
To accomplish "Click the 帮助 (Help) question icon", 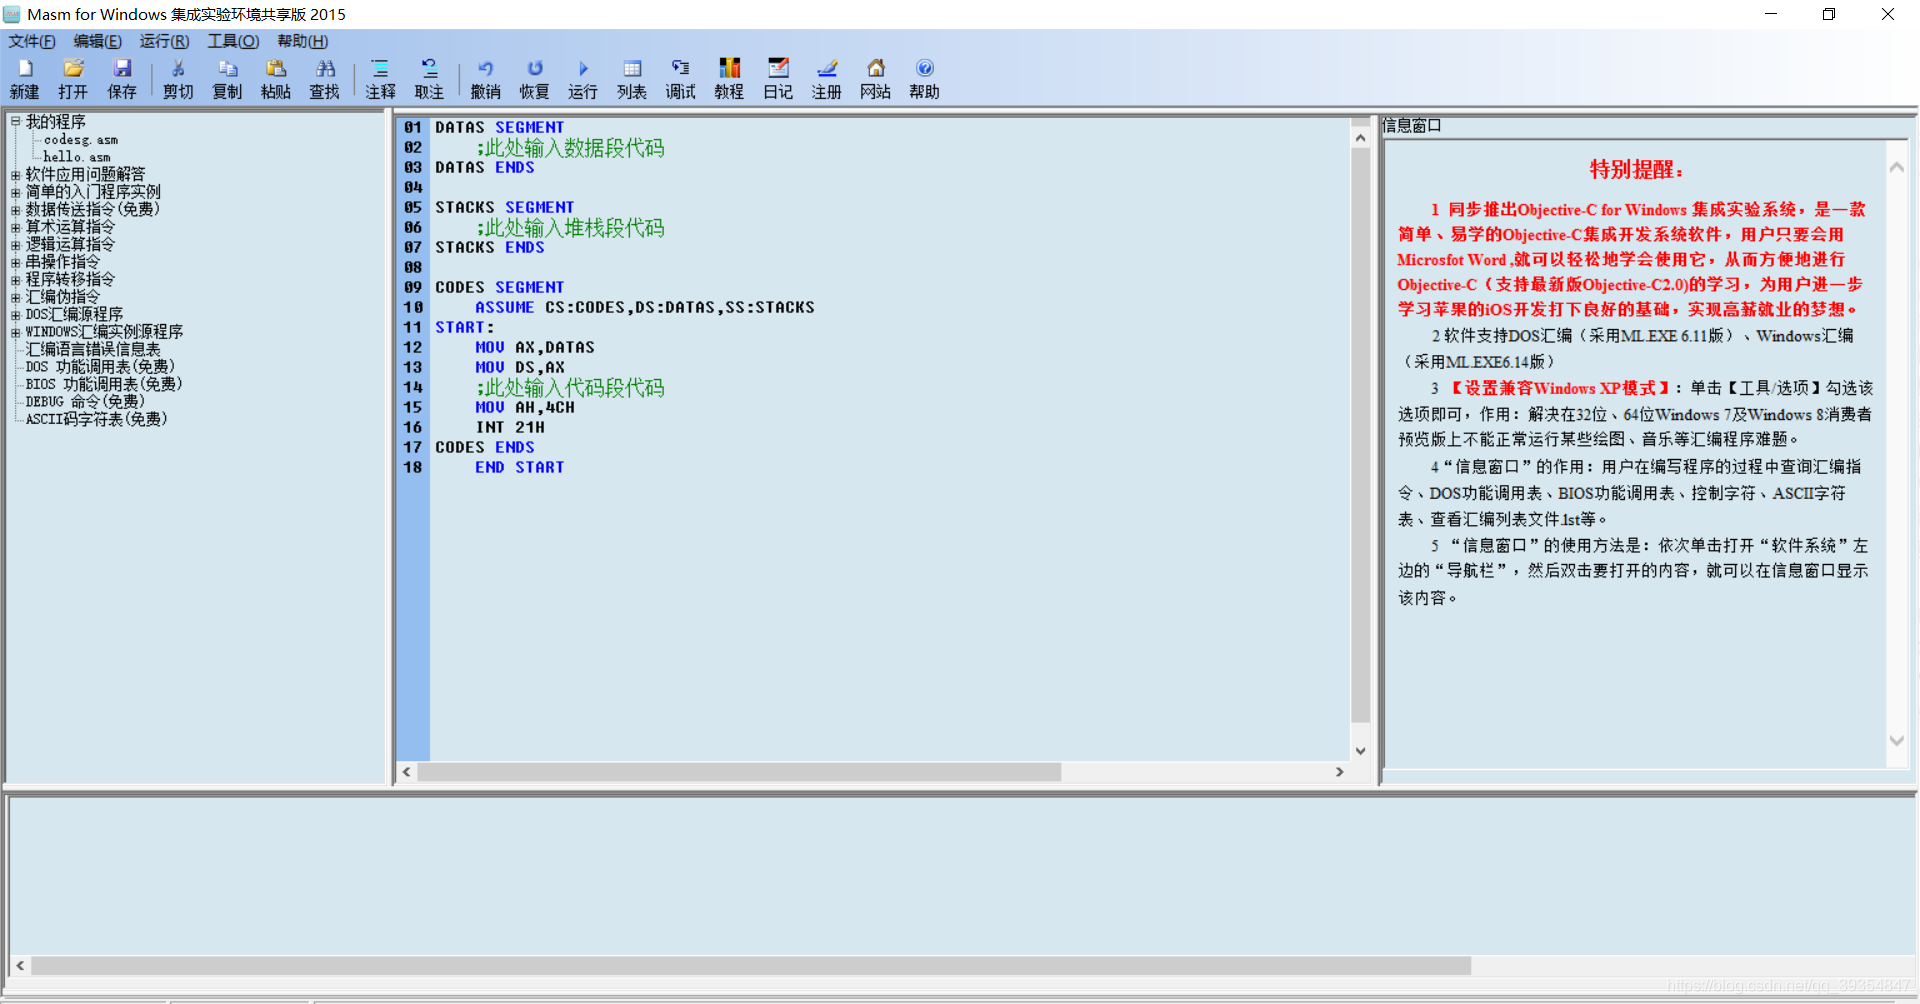I will (x=925, y=78).
